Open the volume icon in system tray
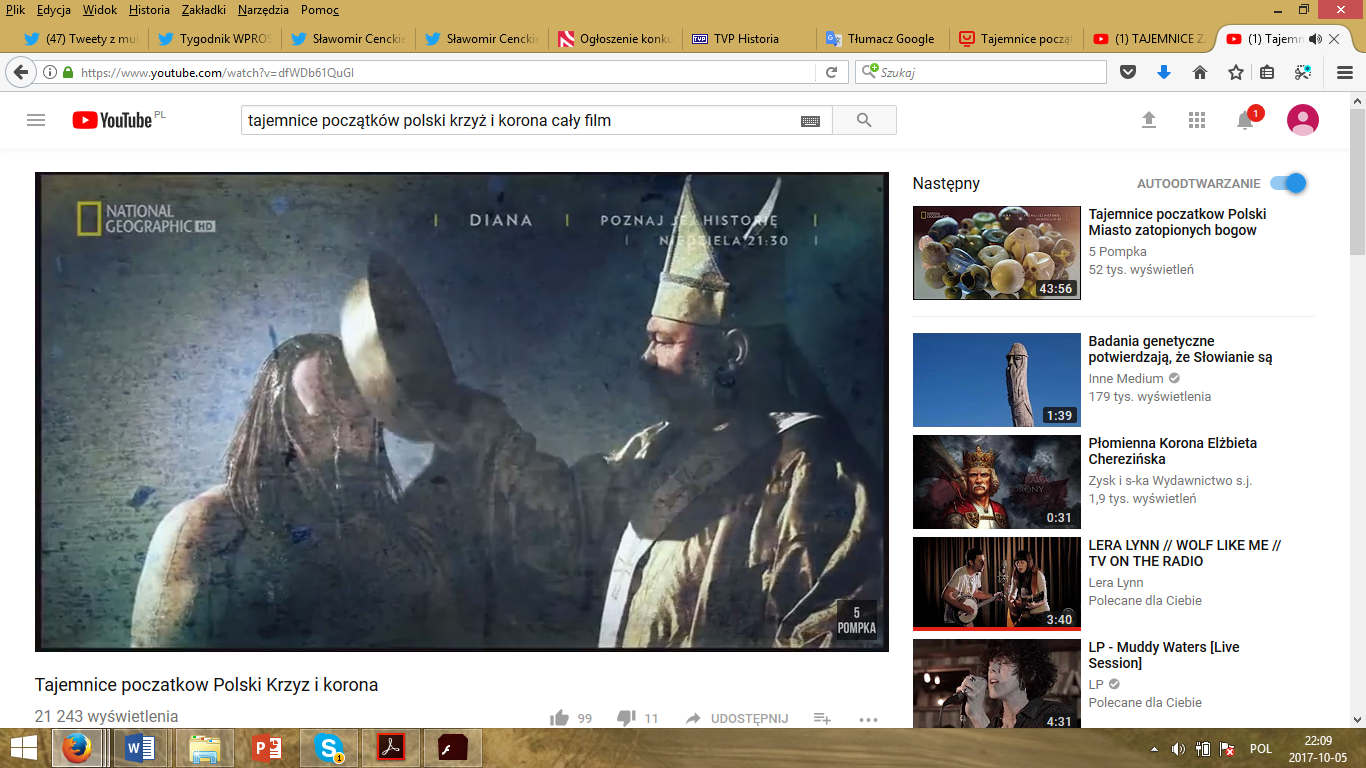The width and height of the screenshot is (1366, 768). point(1179,749)
